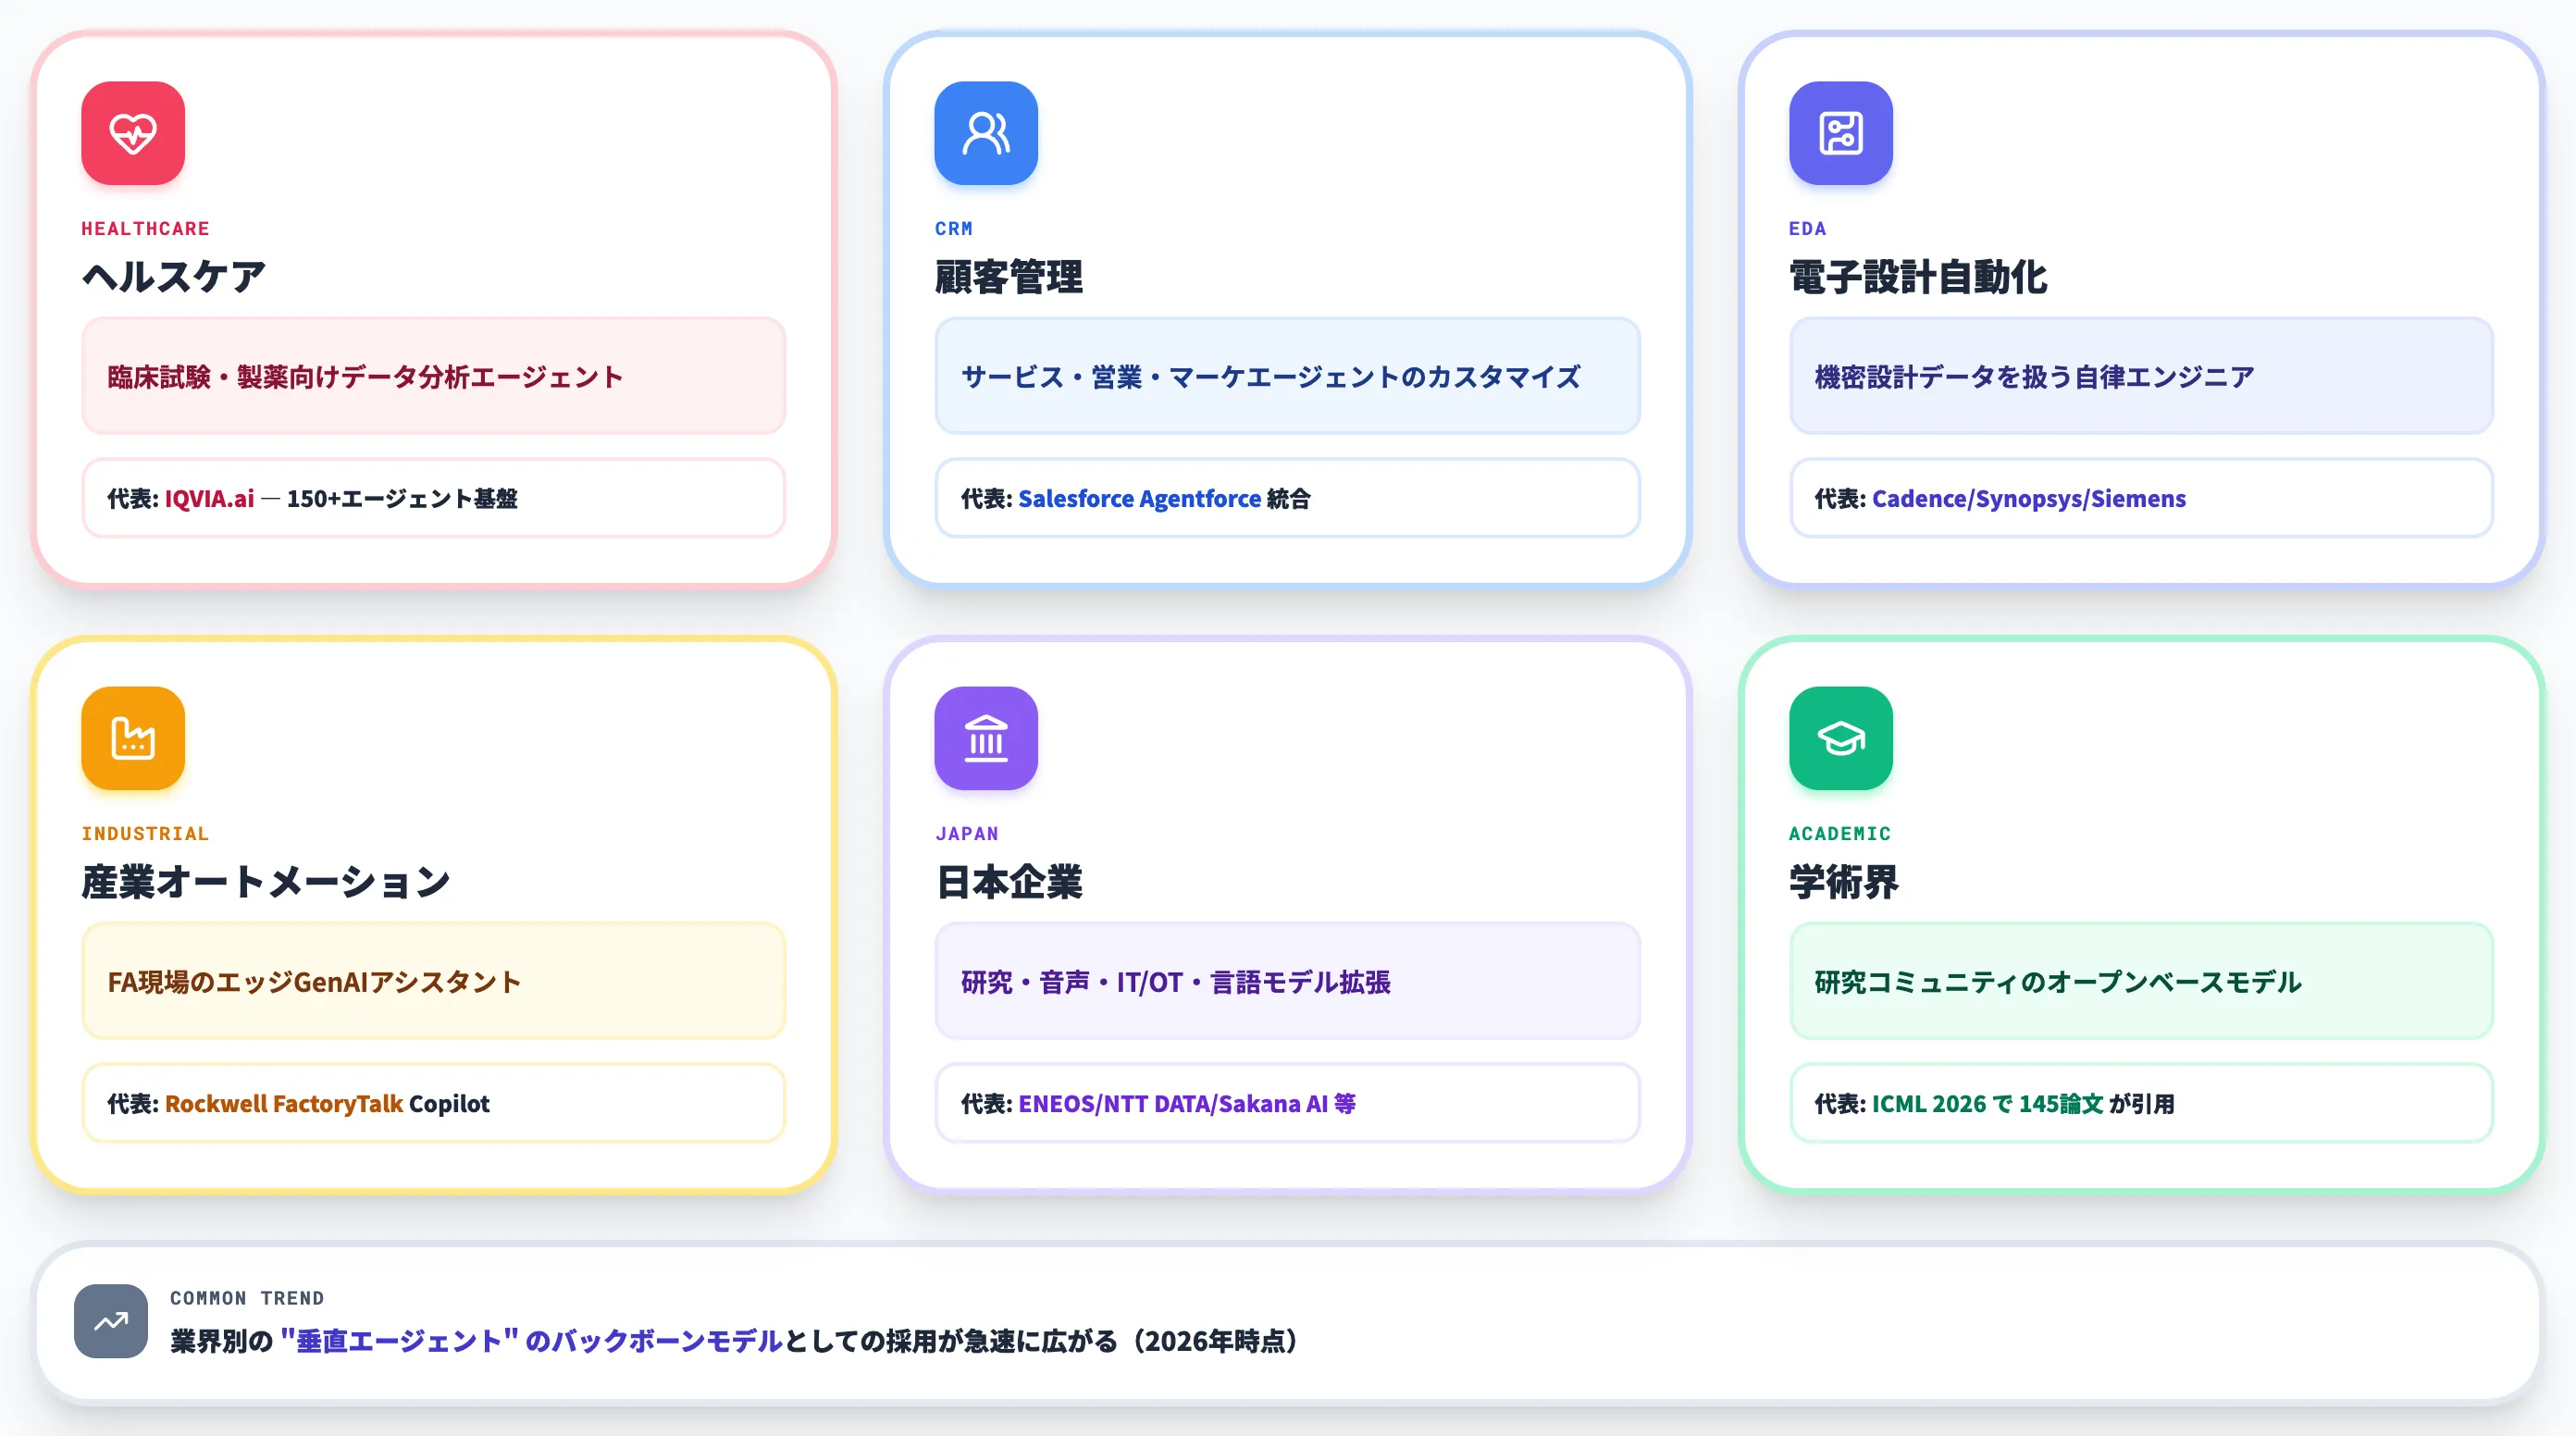Image resolution: width=2576 pixels, height=1436 pixels.
Task: Click 研究・音声・IT/OT・言語モデル拡張 box
Action: (x=1287, y=981)
